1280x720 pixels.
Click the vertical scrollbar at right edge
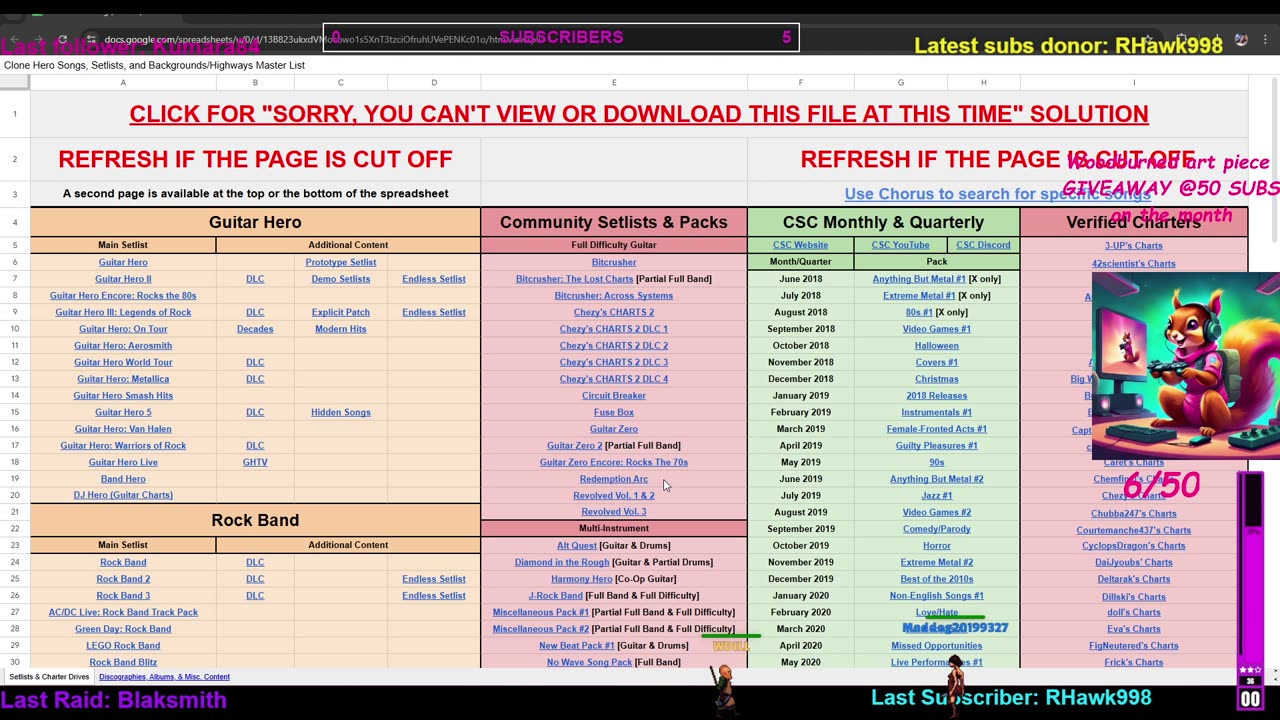(x=1273, y=160)
